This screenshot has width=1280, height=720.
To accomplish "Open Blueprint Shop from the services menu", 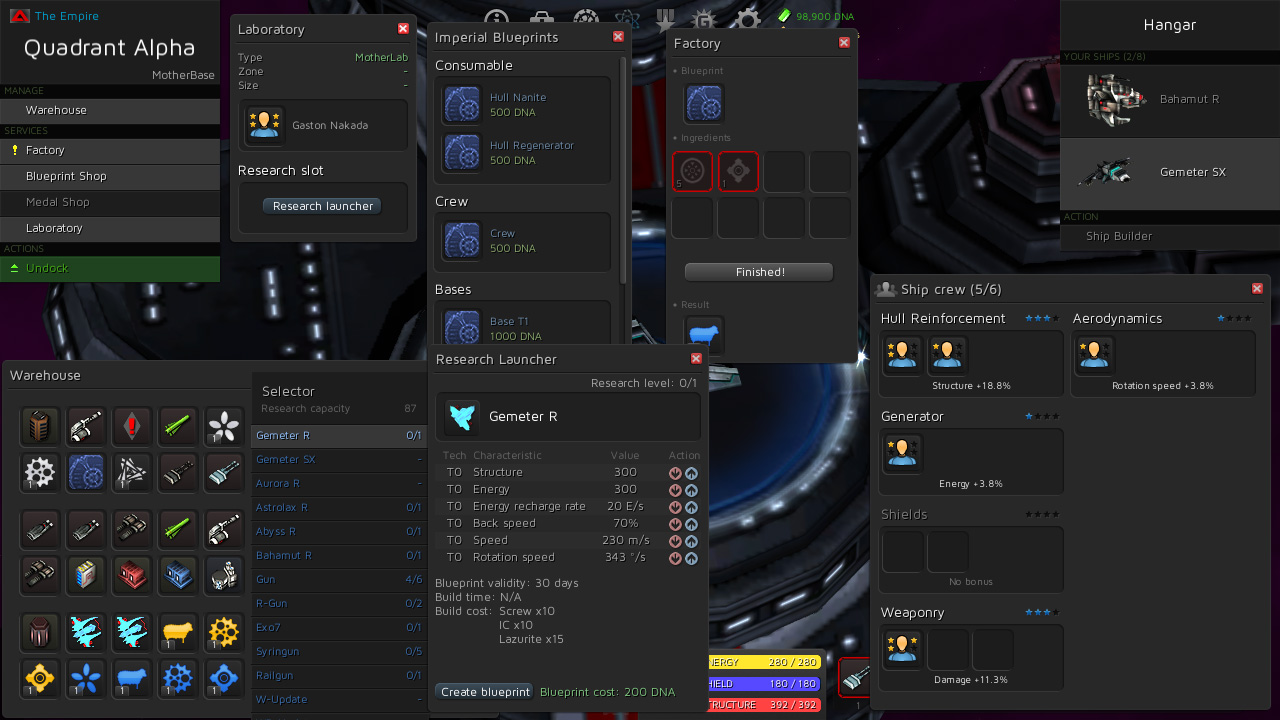I will (x=66, y=176).
